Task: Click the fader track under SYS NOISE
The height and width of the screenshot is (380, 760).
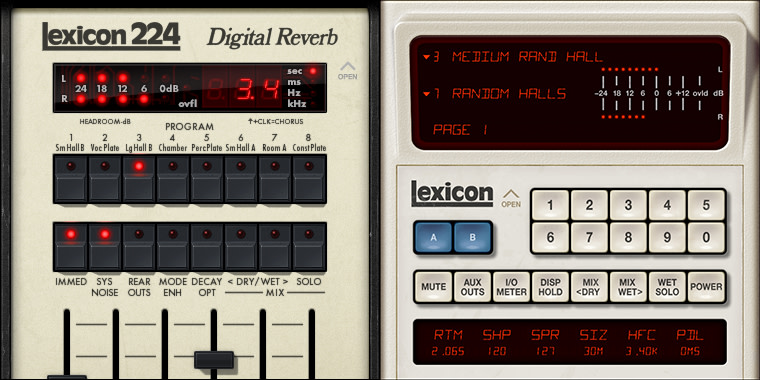Action: [116, 345]
